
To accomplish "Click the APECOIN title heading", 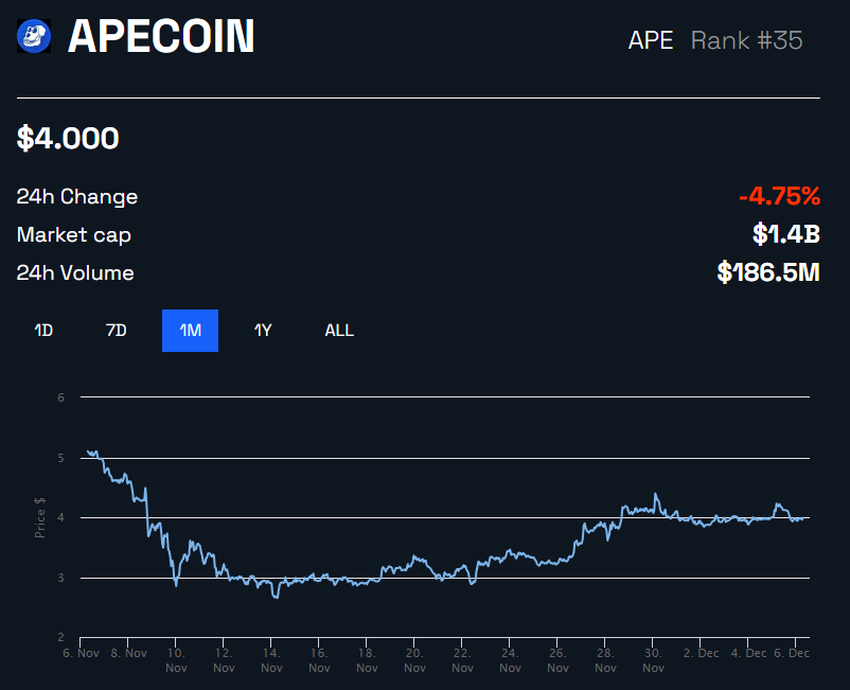I will [161, 37].
